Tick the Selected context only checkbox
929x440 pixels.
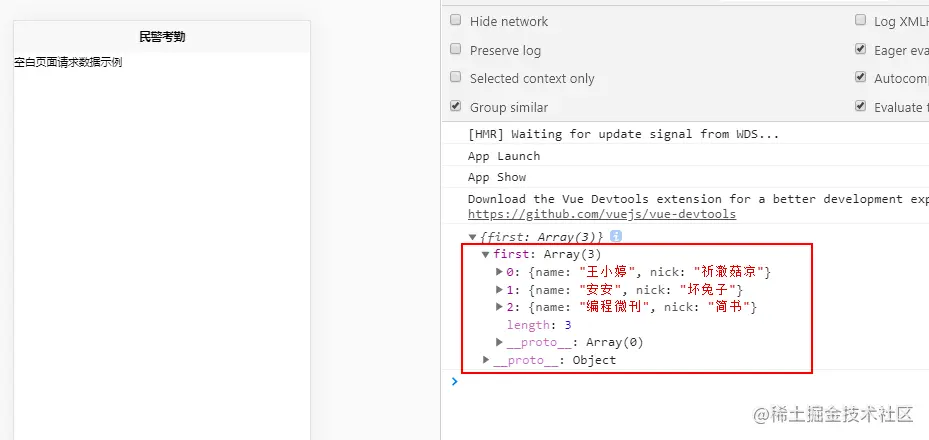[x=455, y=77]
